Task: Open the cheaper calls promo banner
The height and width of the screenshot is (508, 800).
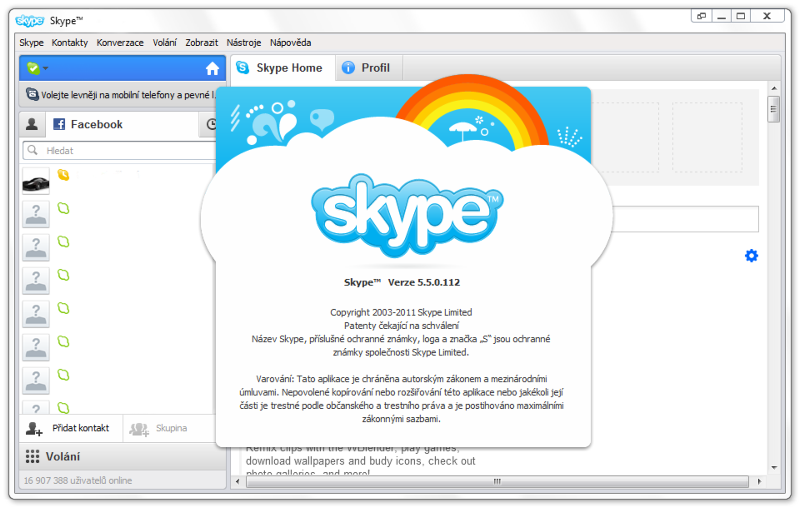Action: pos(120,95)
